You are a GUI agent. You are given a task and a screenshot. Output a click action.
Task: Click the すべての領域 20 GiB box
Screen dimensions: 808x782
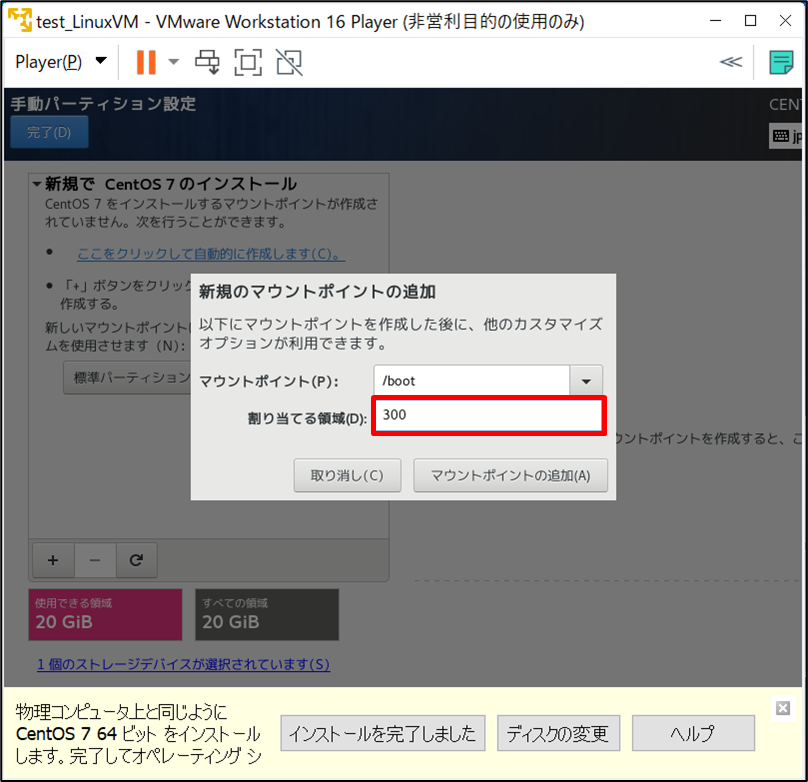(267, 615)
